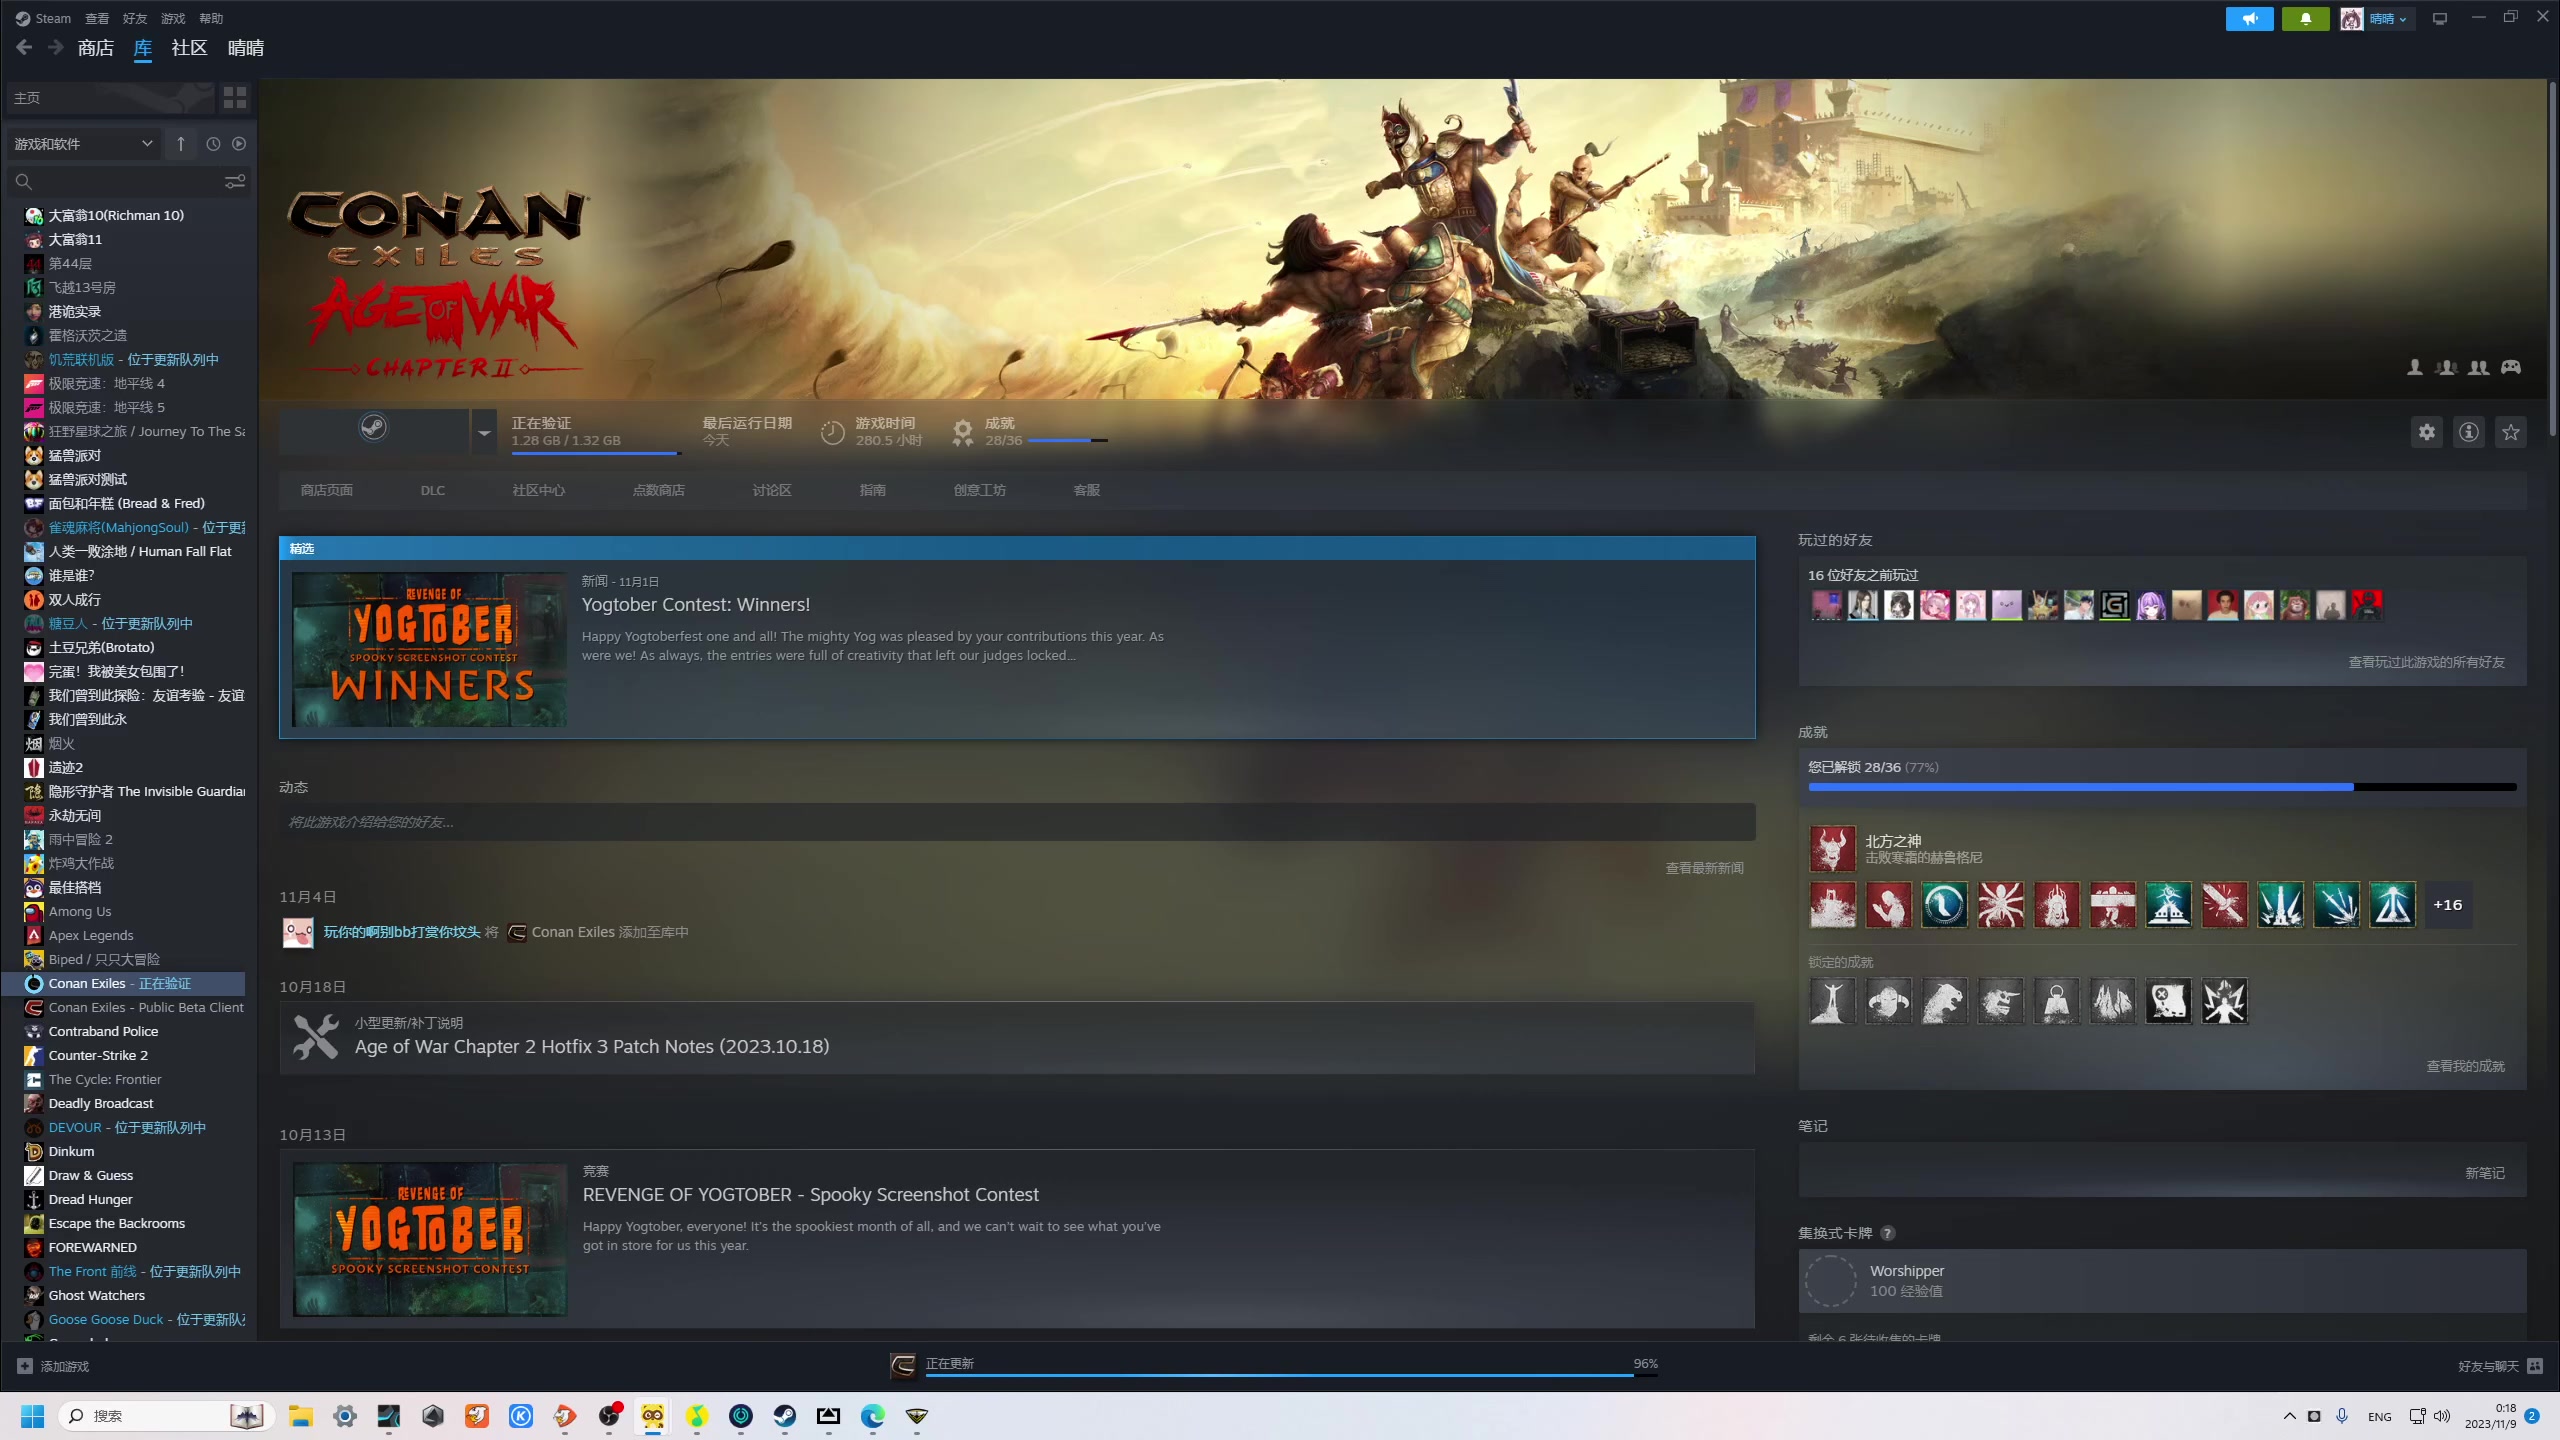Show game info icon
Image resolution: width=2560 pixels, height=1440 pixels.
coord(2469,432)
